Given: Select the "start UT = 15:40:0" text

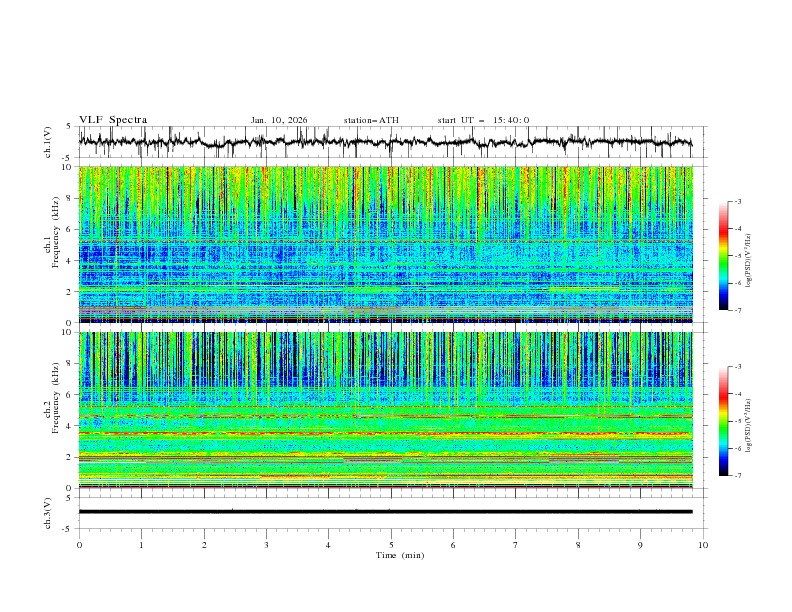Looking at the screenshot, I should pyautogui.click(x=483, y=120).
